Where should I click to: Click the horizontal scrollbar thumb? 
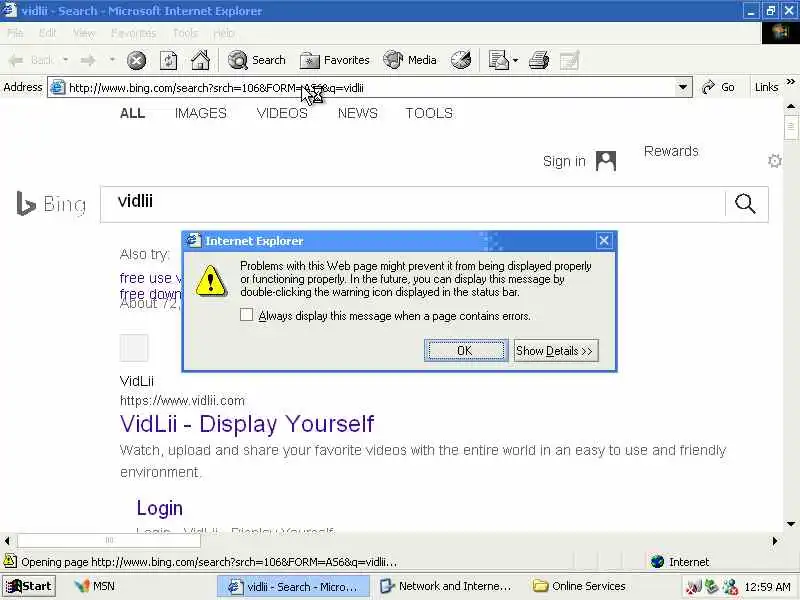coord(109,540)
